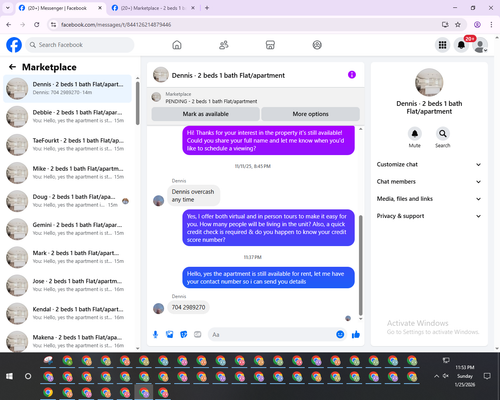Open the taskbar volume icon
The image size is (500, 400).
(x=446, y=376)
